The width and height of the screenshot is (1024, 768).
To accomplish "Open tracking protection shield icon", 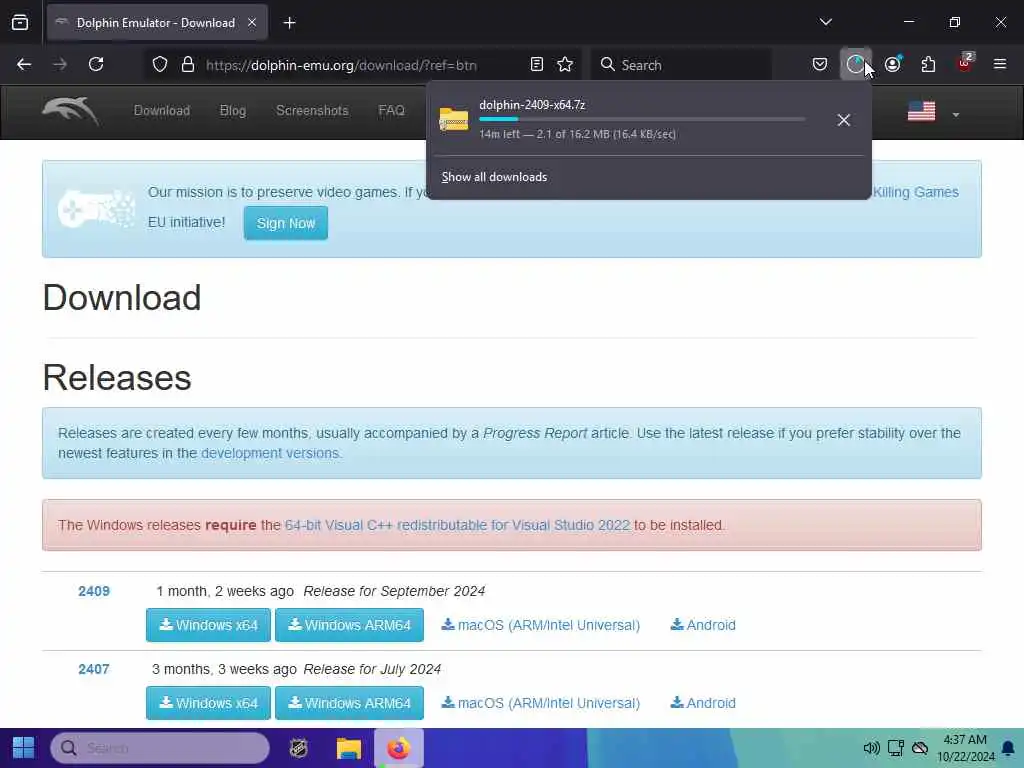I will [160, 65].
